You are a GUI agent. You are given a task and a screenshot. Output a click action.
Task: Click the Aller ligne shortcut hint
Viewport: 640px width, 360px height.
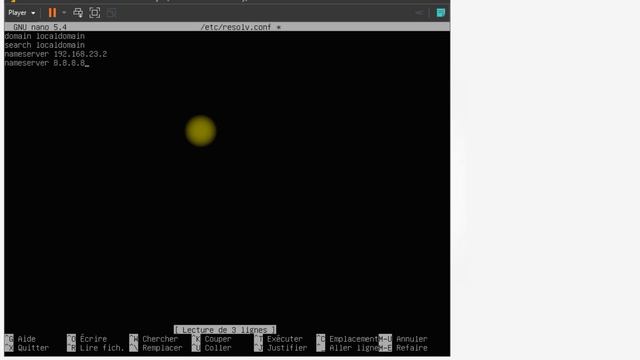(x=347, y=348)
